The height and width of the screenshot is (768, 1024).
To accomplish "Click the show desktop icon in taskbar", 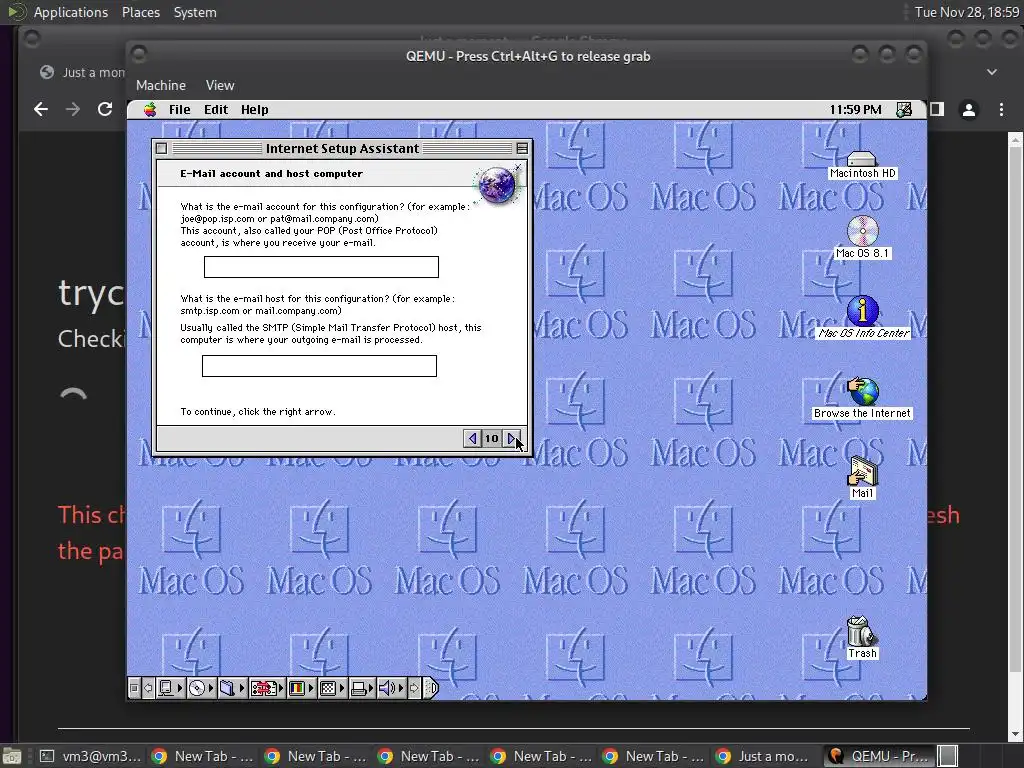I will point(12,756).
